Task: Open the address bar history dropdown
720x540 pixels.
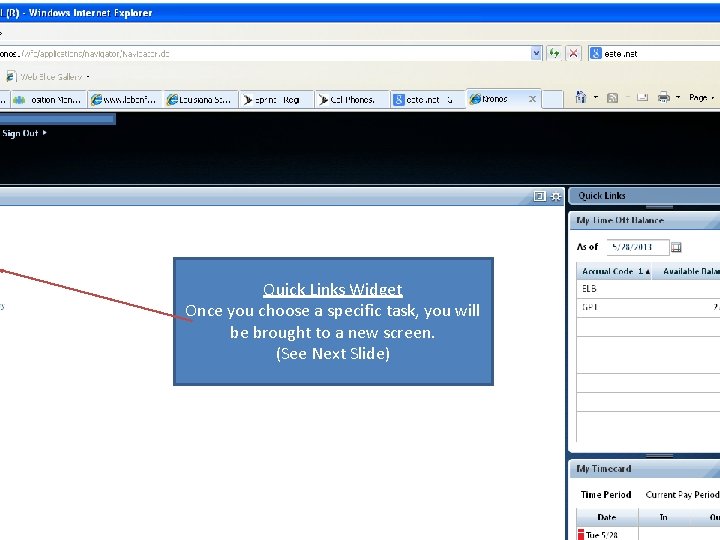Action: pyautogui.click(x=536, y=54)
